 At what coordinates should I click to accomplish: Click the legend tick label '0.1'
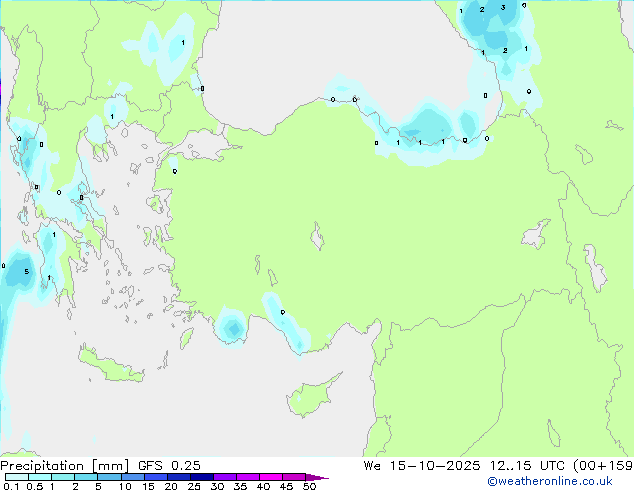pos(11,486)
